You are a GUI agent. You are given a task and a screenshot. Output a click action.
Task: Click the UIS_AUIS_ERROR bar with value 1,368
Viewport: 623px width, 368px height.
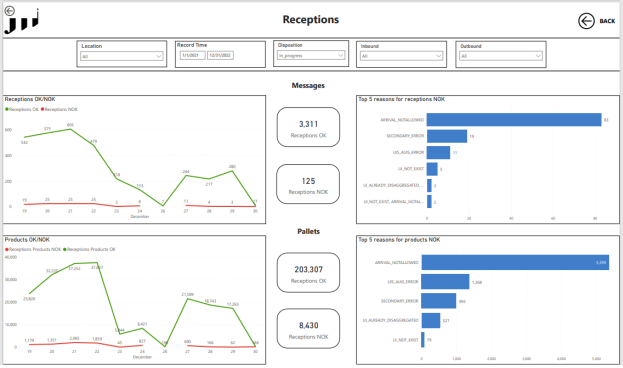(445, 282)
